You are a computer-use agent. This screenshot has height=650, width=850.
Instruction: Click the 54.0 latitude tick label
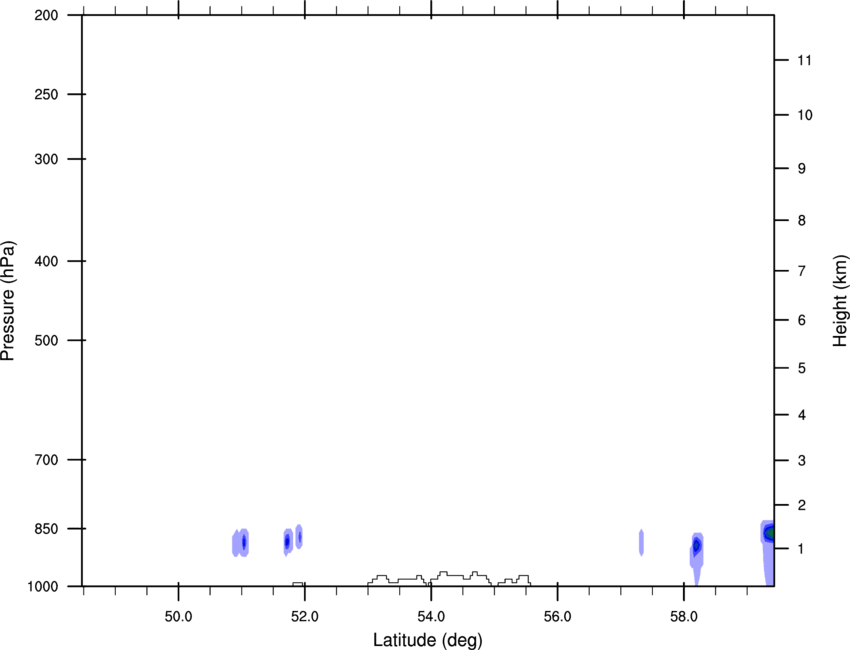click(x=431, y=617)
